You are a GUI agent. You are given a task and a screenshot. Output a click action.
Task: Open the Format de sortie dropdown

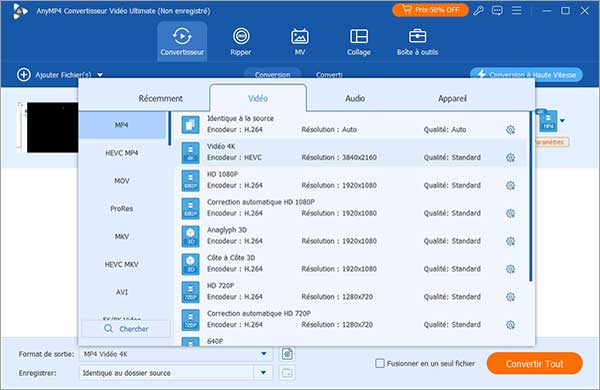176,354
